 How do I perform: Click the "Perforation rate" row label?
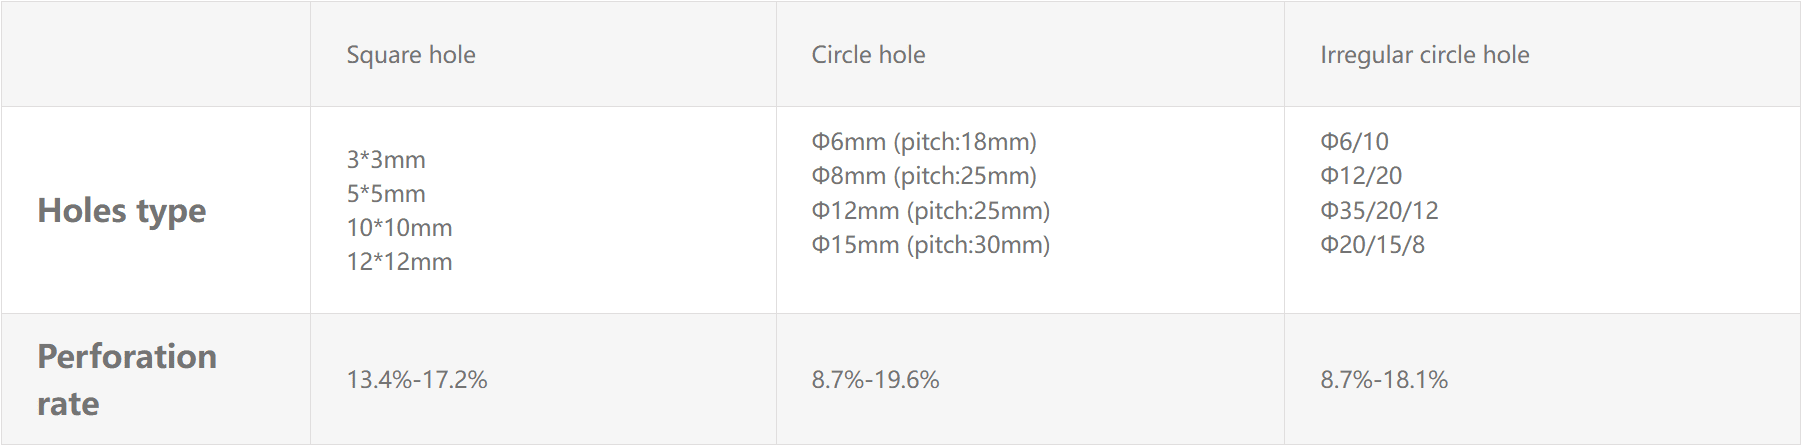pos(127,380)
